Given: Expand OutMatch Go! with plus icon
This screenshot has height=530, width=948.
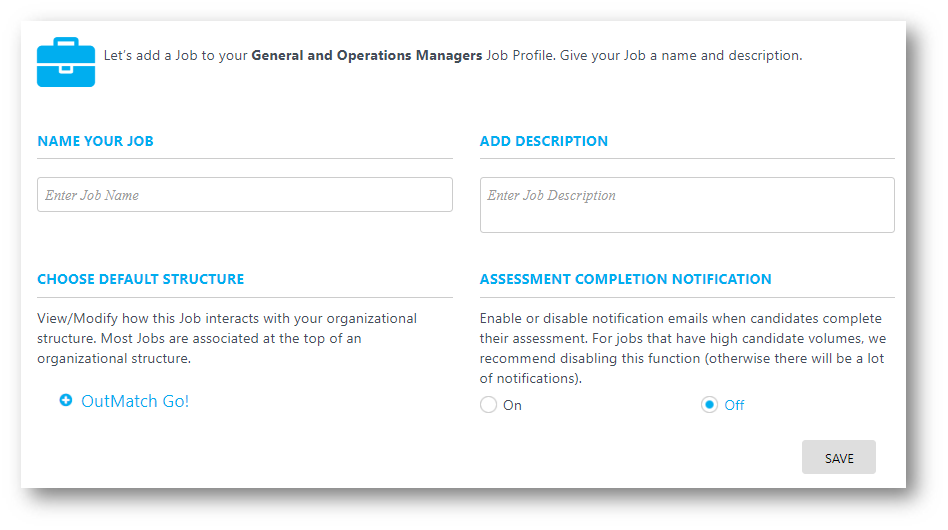Looking at the screenshot, I should 66,400.
